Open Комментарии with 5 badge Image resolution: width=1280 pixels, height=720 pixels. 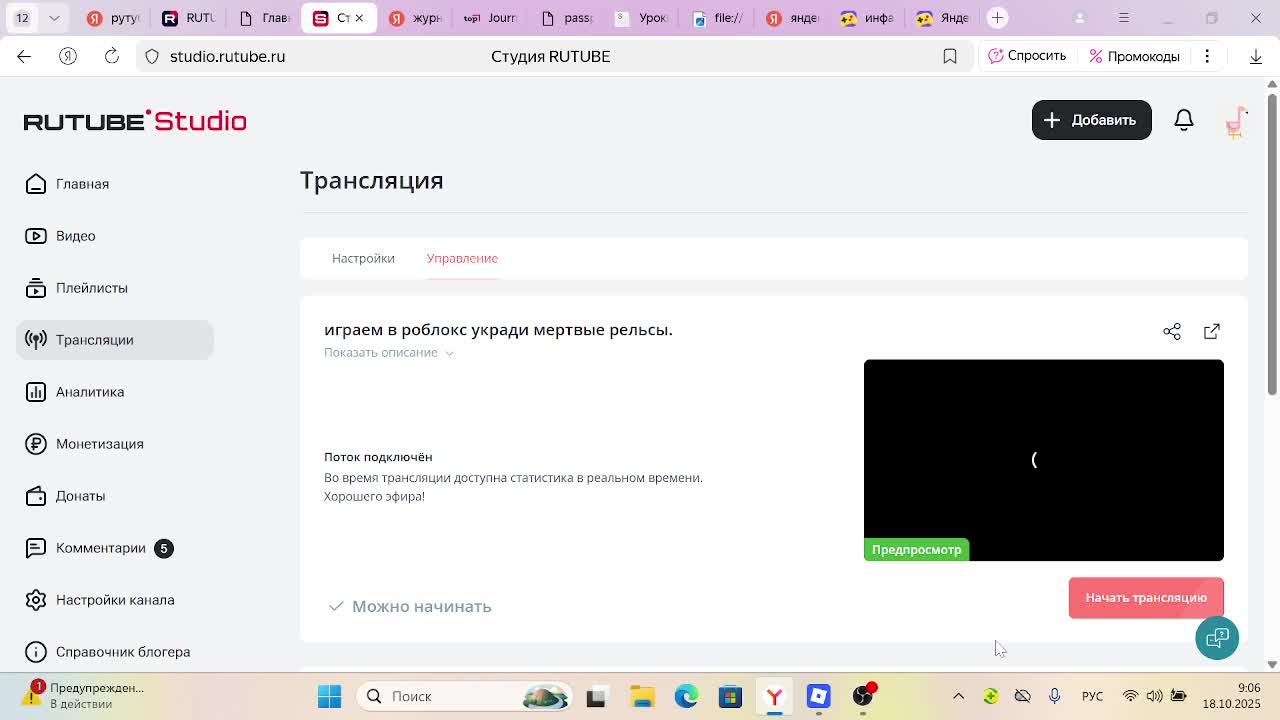click(x=99, y=548)
